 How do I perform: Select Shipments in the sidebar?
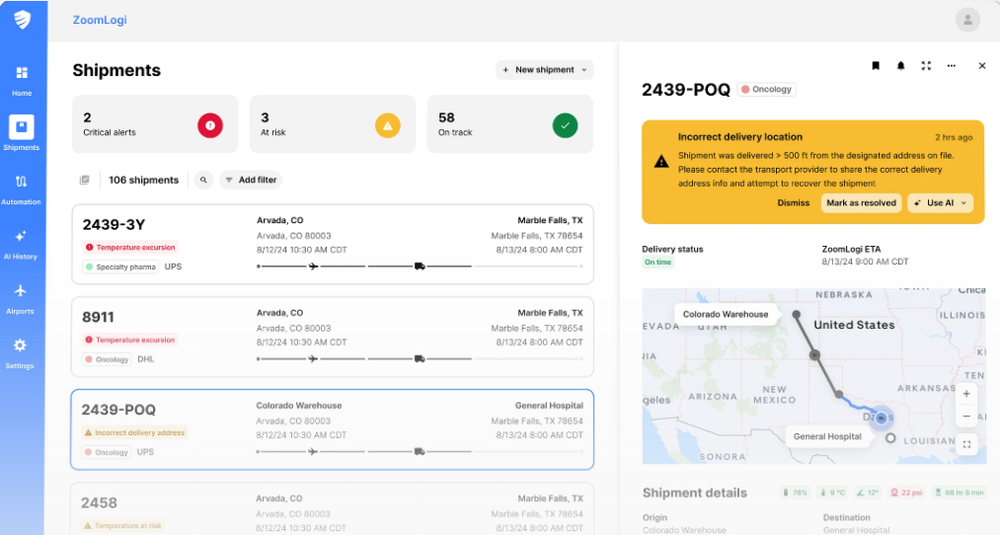21,133
